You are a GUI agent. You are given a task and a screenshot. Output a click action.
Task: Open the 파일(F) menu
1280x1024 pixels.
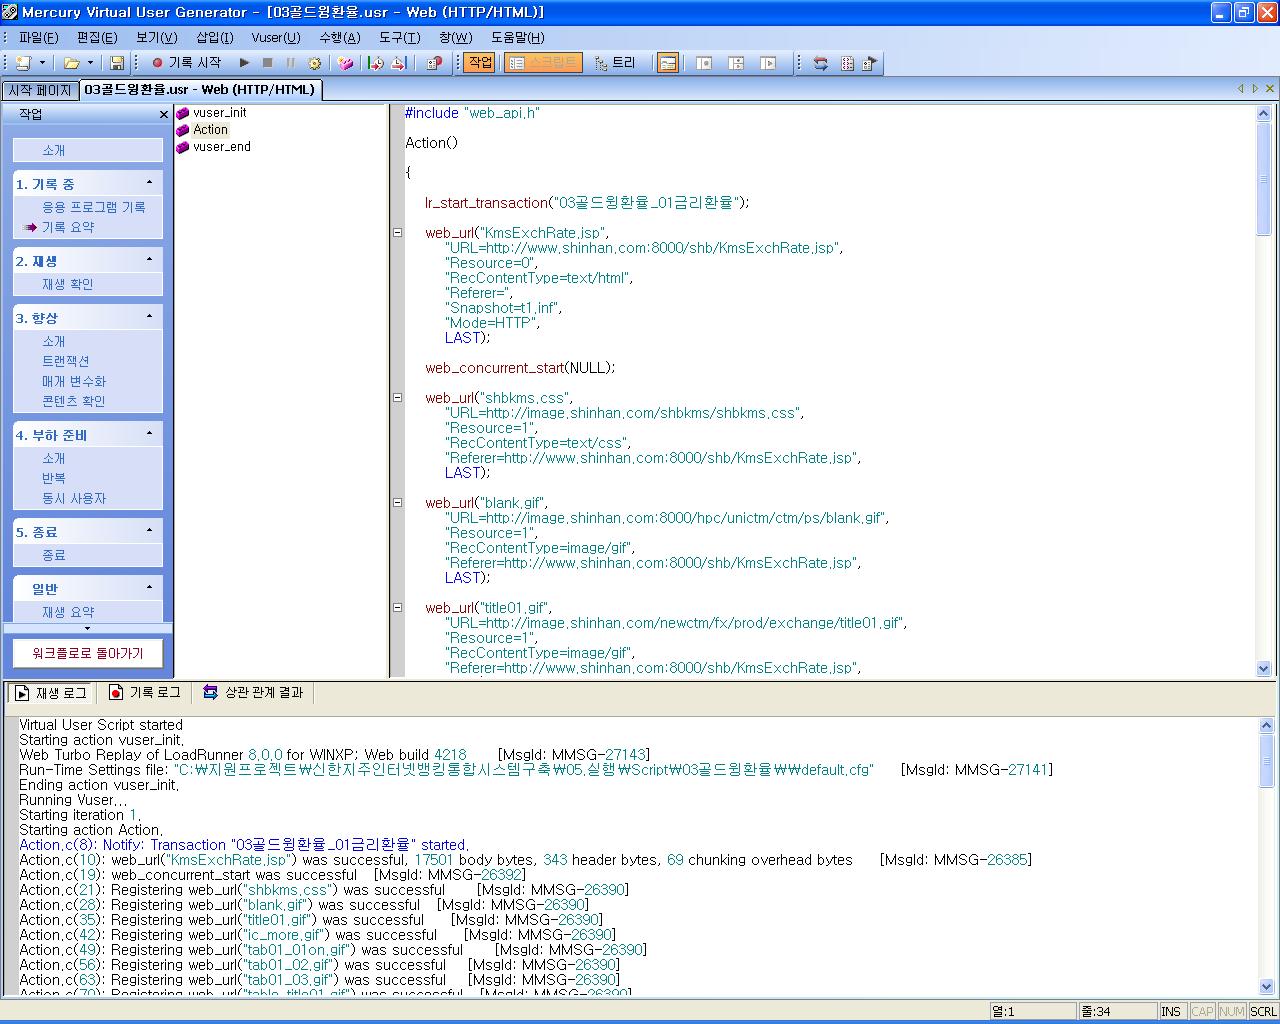[38, 37]
